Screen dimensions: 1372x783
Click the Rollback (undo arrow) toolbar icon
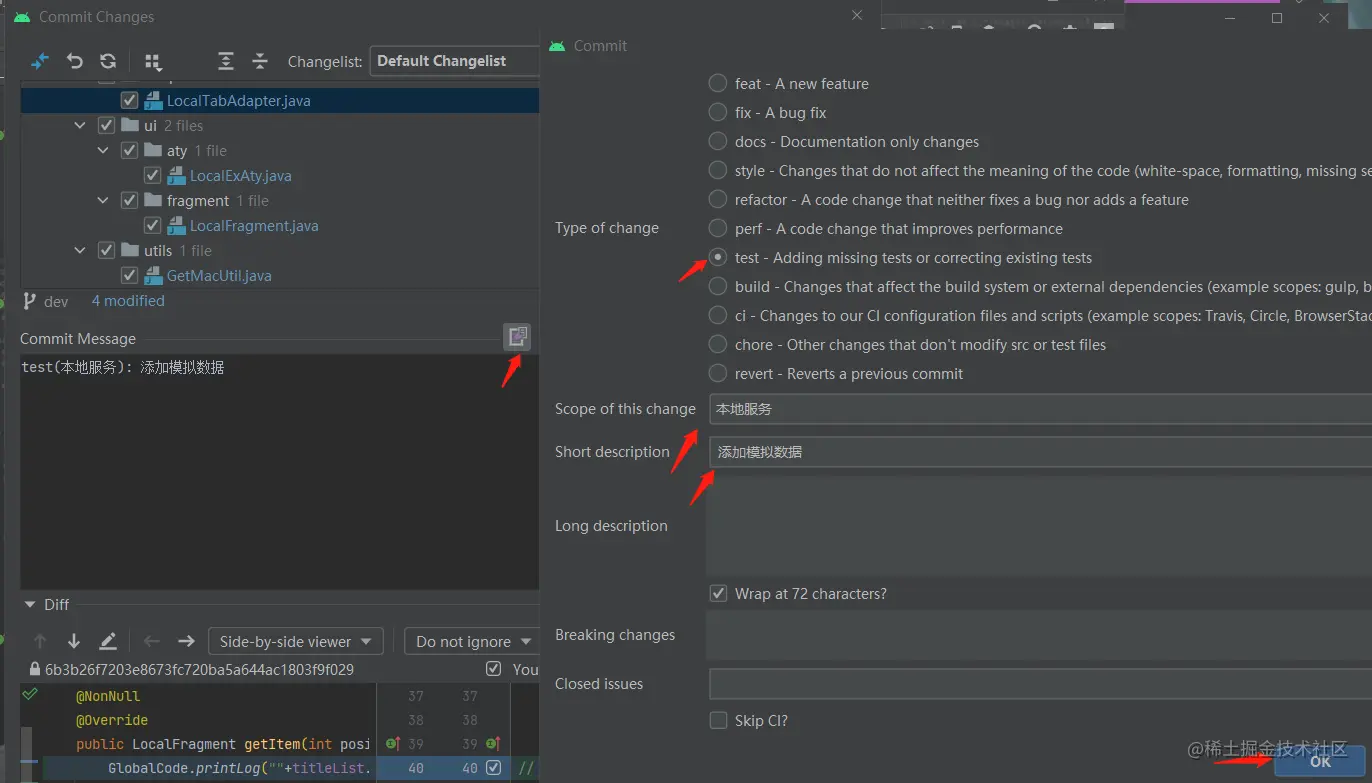point(75,61)
